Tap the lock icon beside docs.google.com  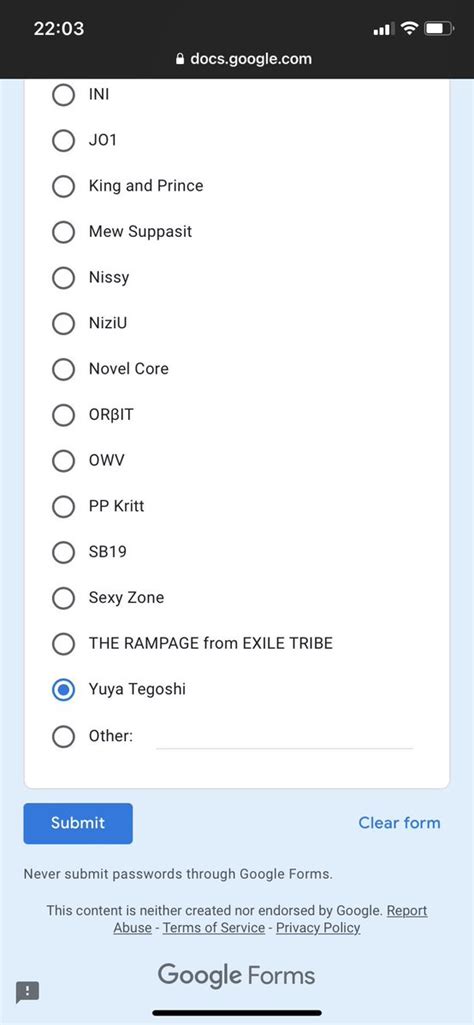(180, 59)
